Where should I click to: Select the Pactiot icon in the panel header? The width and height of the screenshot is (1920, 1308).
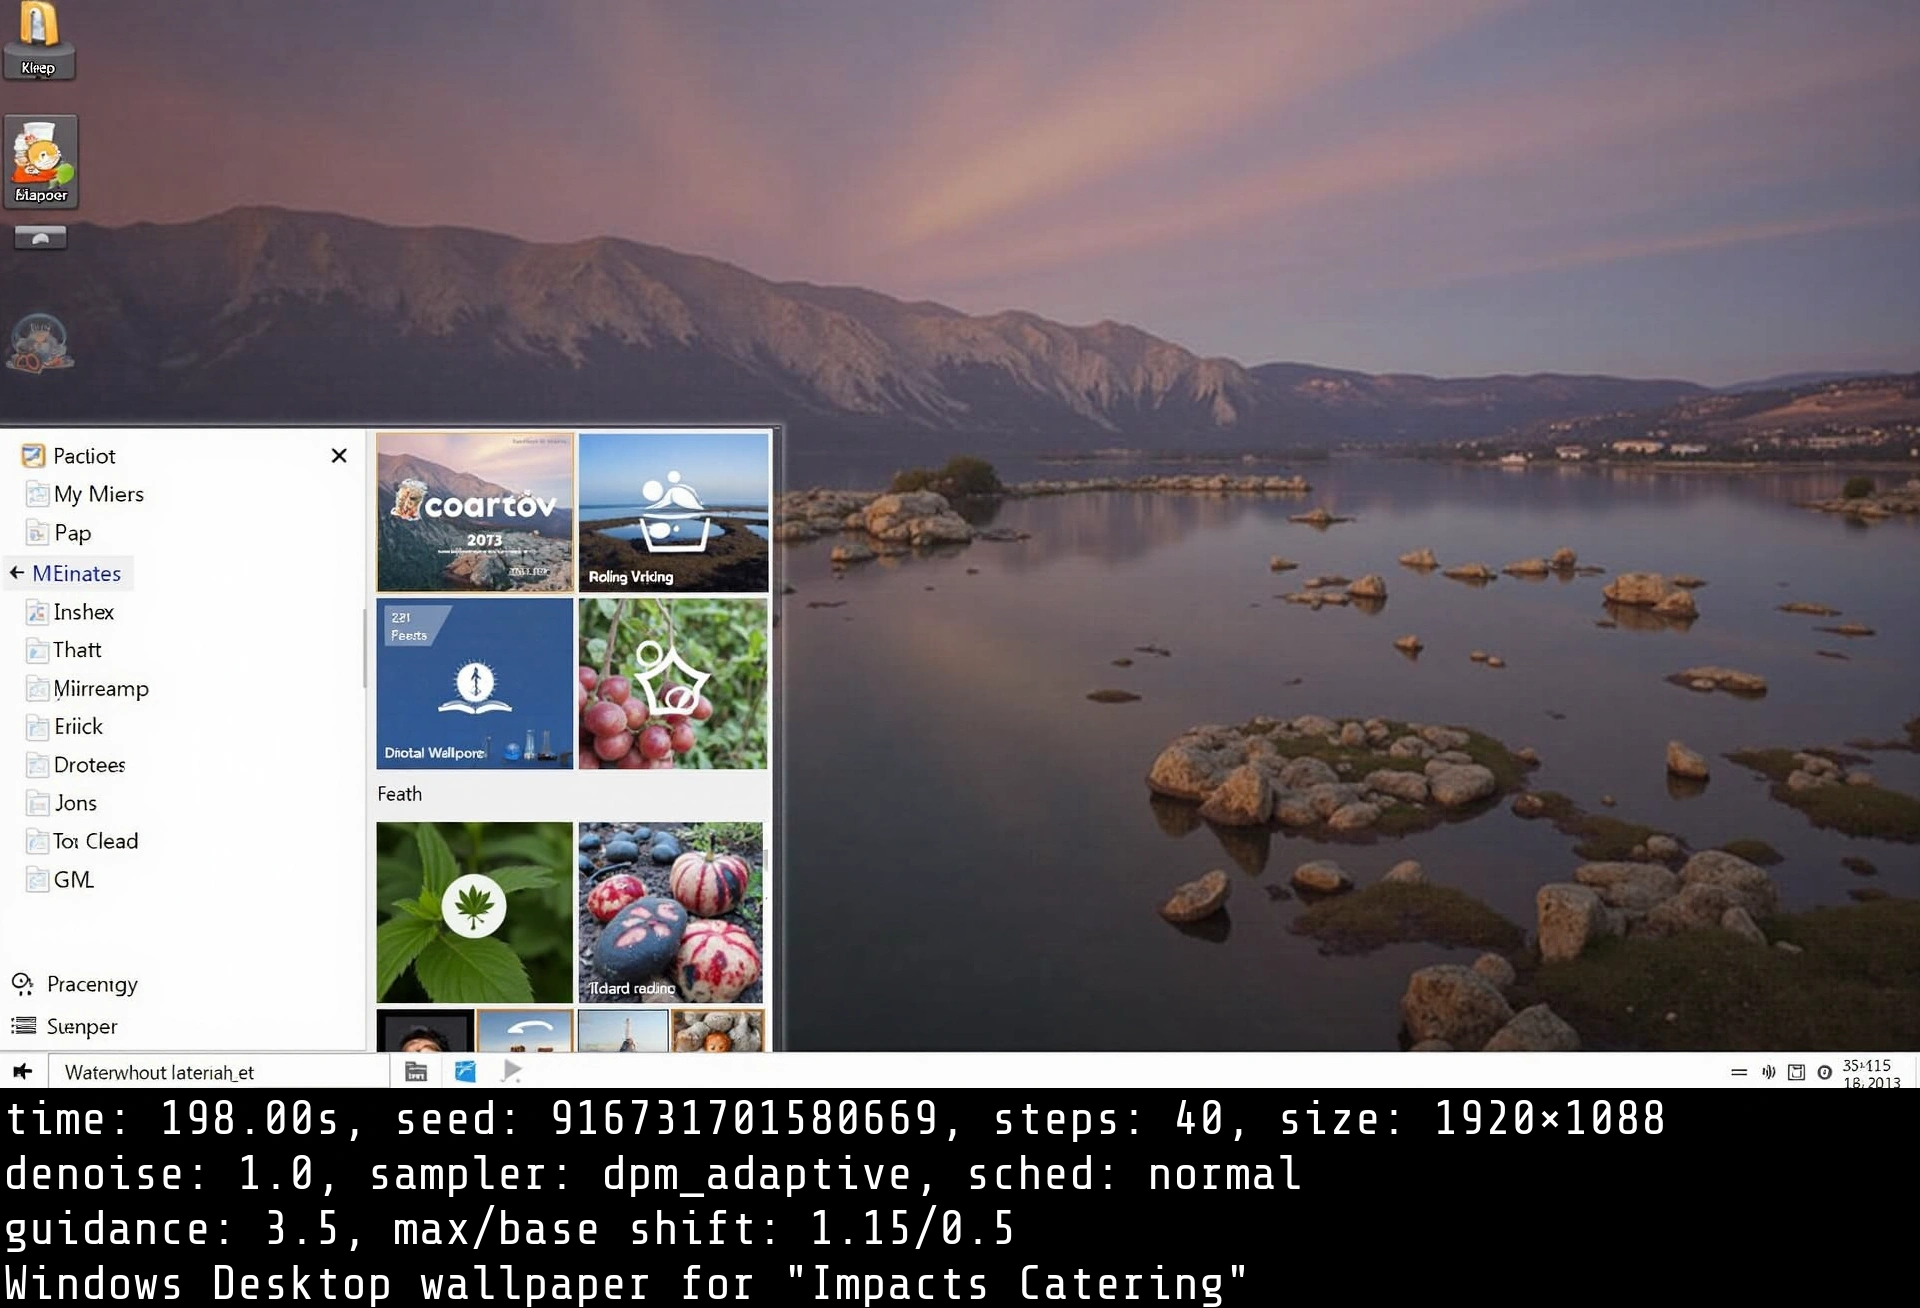(x=35, y=455)
